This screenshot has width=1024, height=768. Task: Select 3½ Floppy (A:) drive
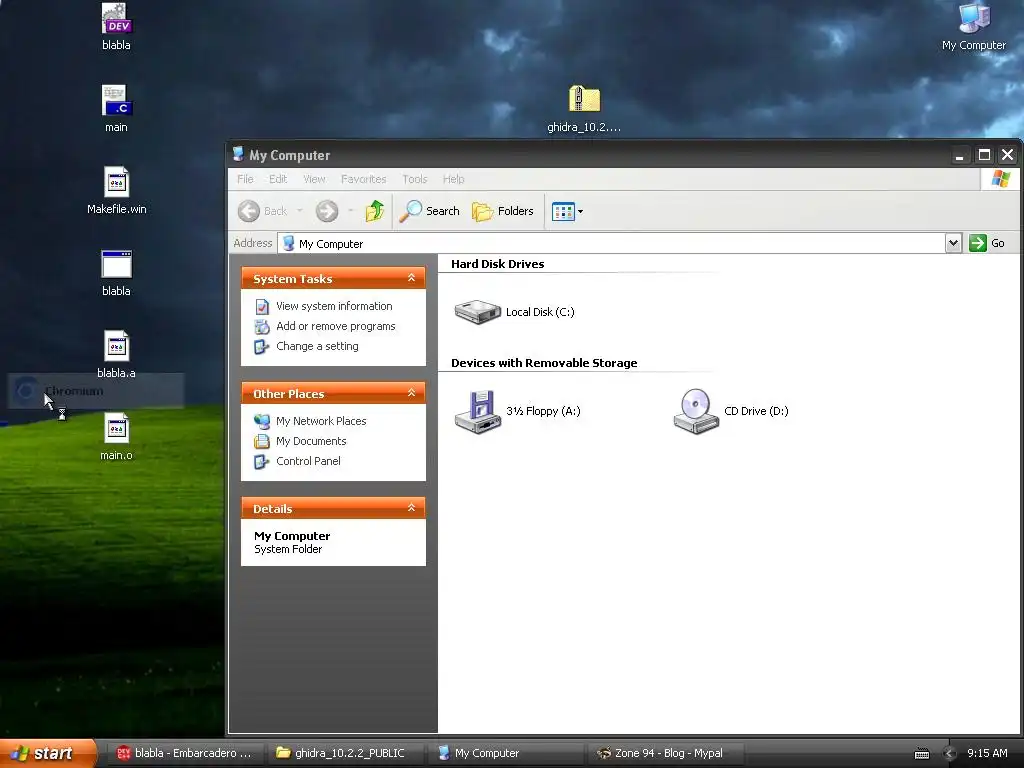coord(518,411)
